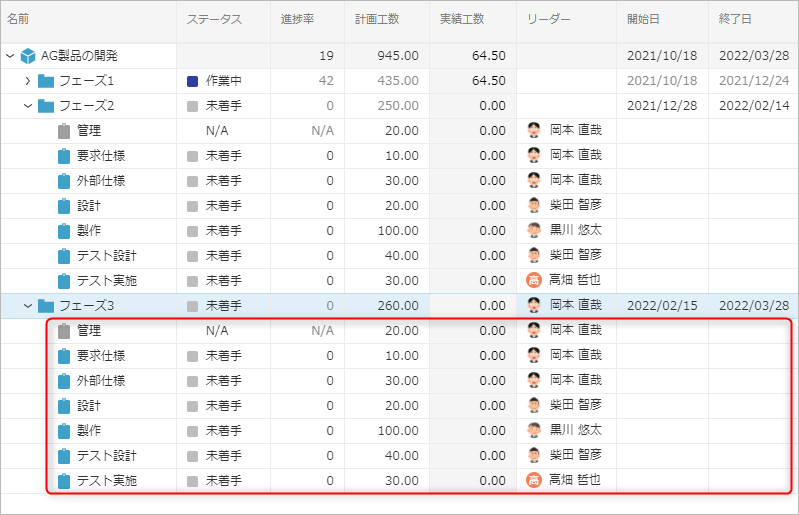Click the フェーズ3 folder icon
Viewport: 799px width, 515px height.
pyautogui.click(x=46, y=306)
